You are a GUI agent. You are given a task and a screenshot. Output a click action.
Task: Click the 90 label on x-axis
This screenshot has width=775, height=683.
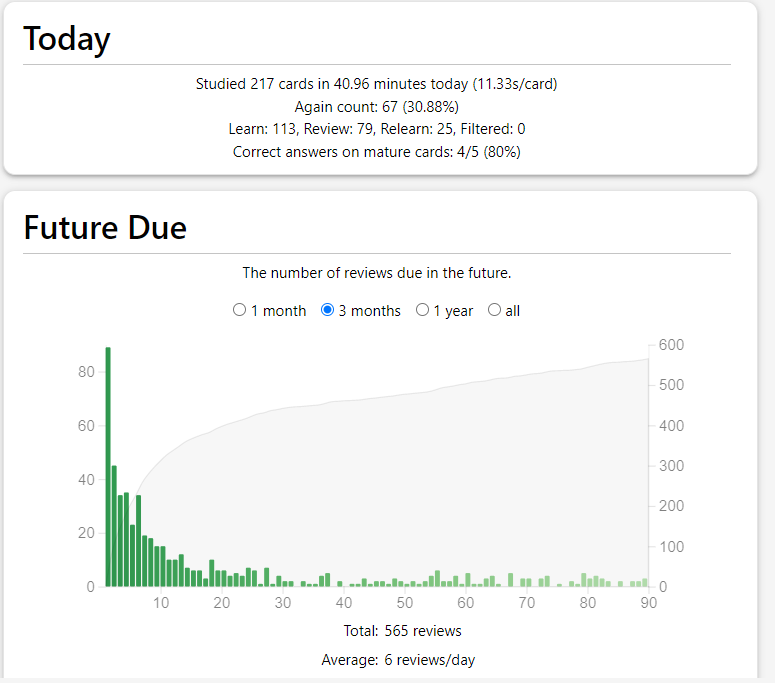coord(649,603)
